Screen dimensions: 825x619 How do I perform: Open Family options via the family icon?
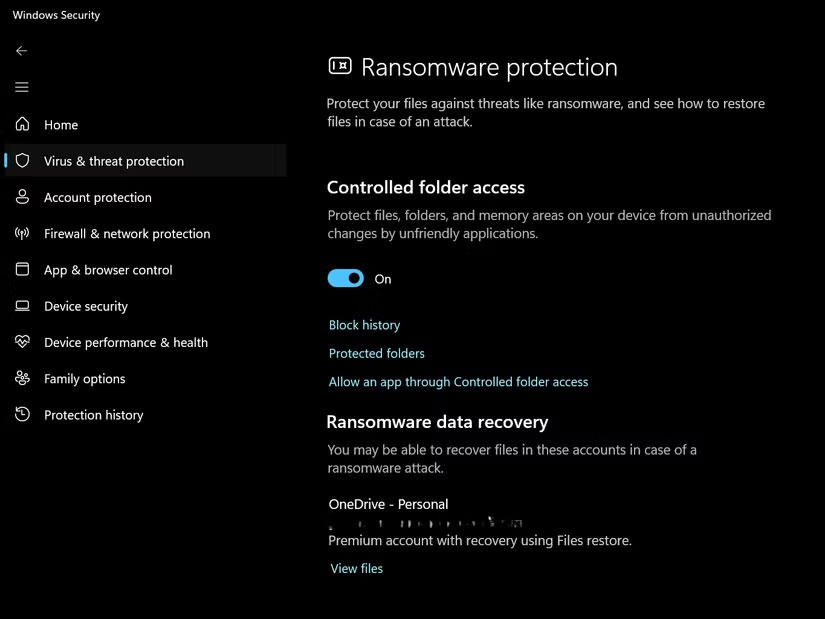(21, 378)
